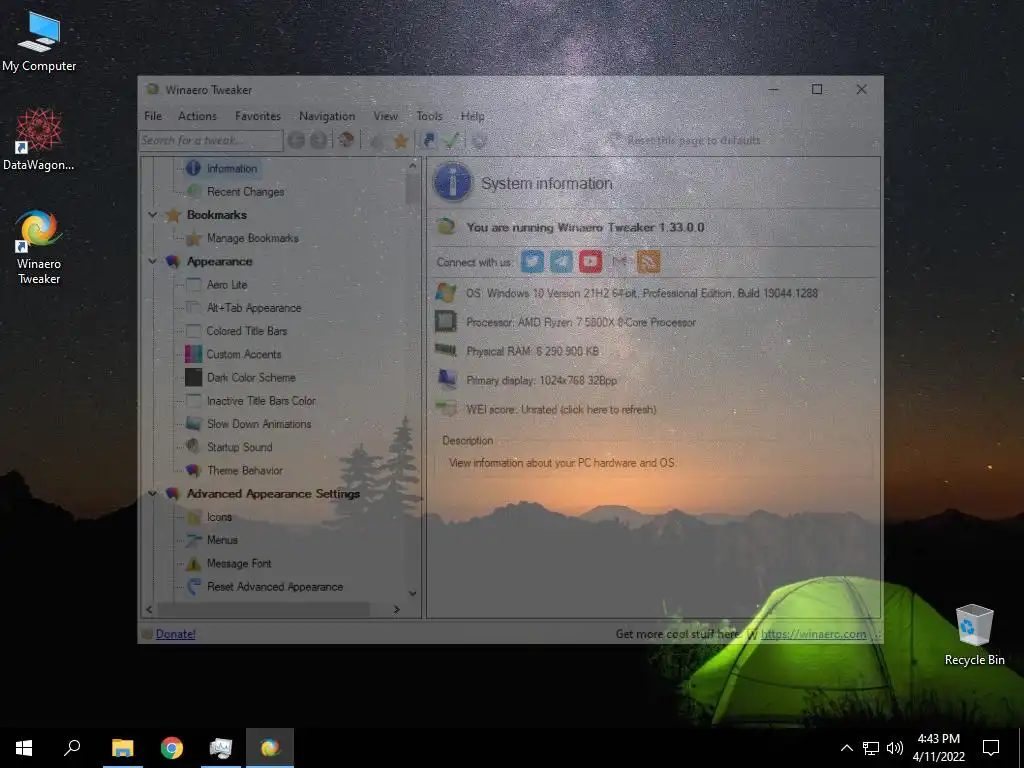This screenshot has height=768, width=1024.
Task: Select Message Font in the tree
Action: [x=239, y=564]
